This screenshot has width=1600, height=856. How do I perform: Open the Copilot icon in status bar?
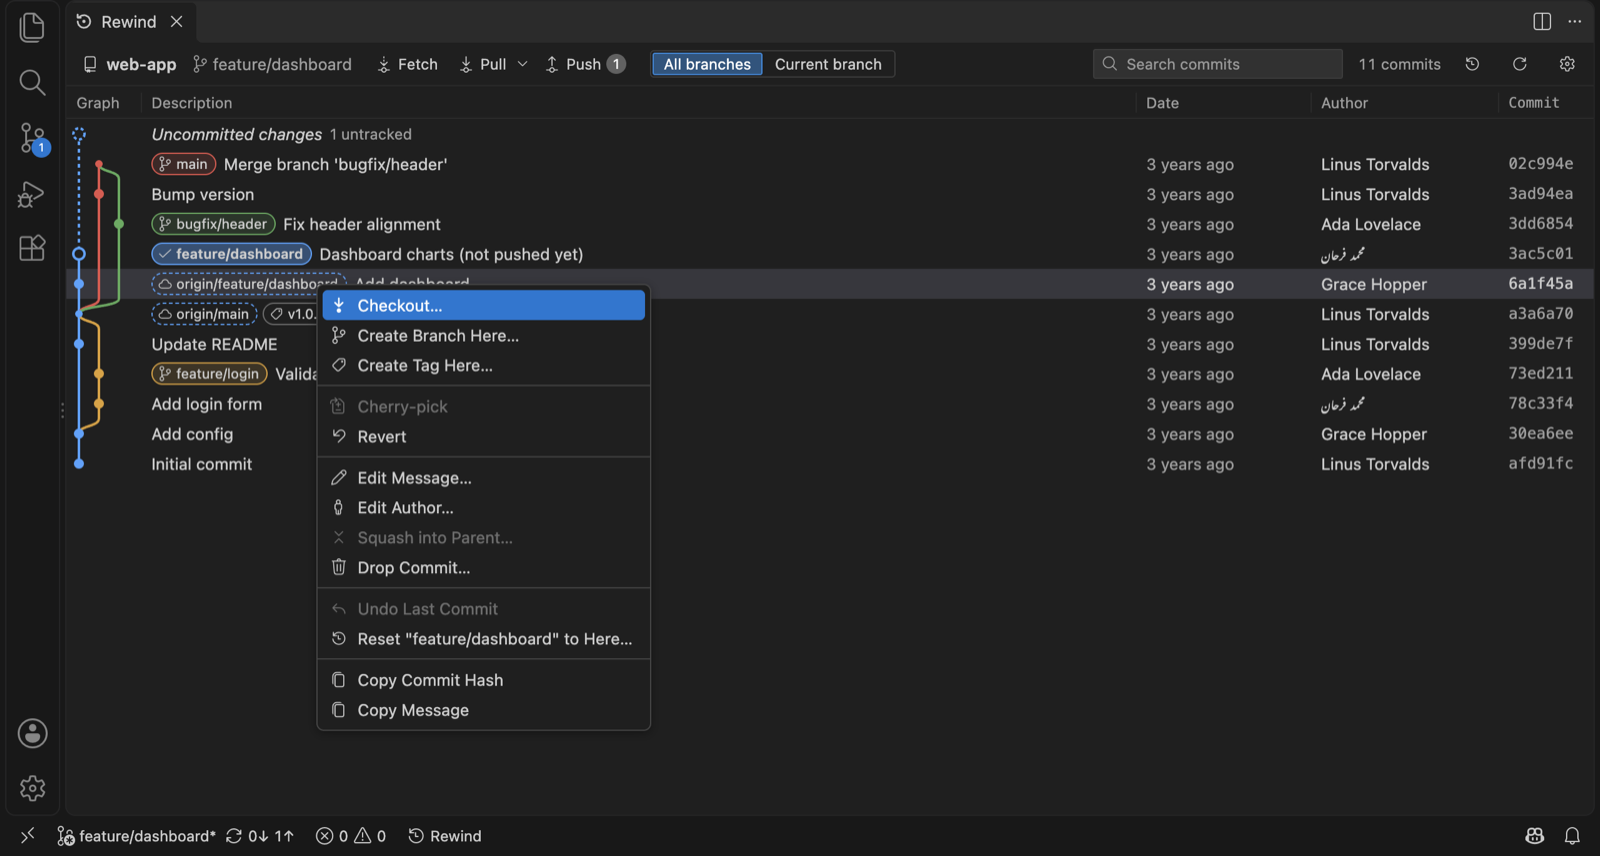click(1534, 835)
